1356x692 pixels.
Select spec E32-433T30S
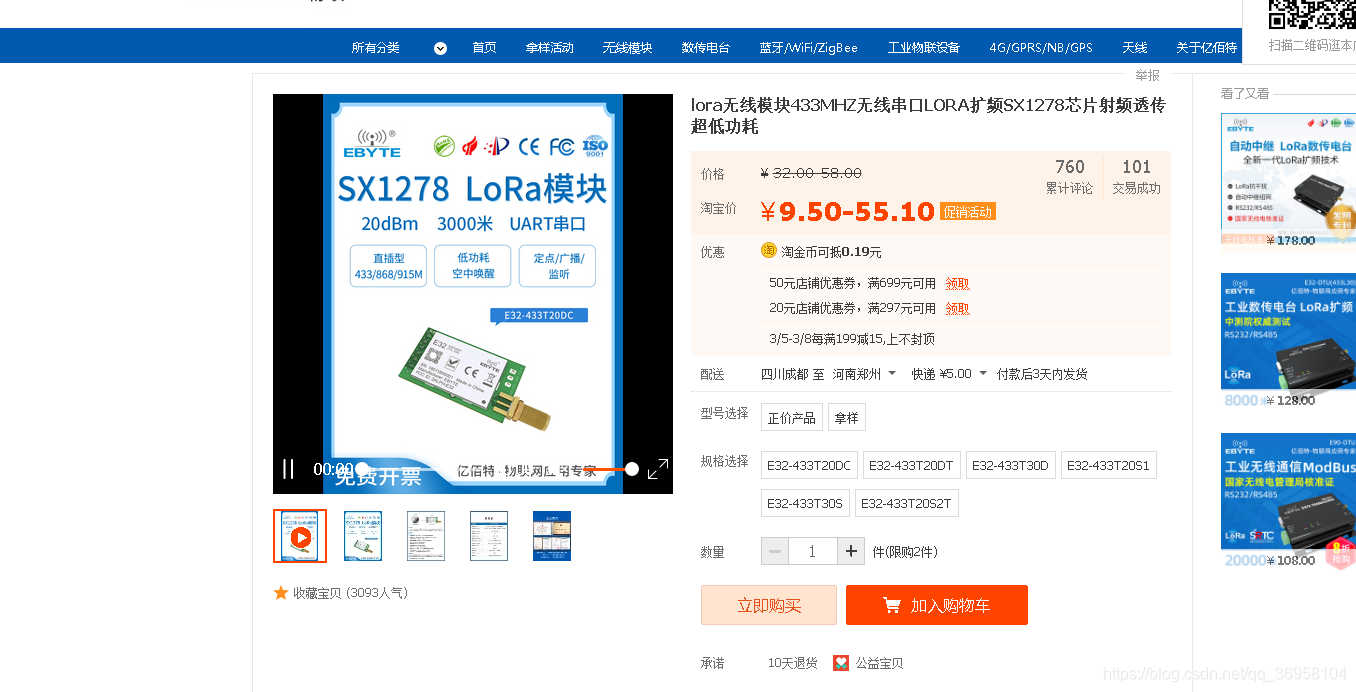click(805, 504)
